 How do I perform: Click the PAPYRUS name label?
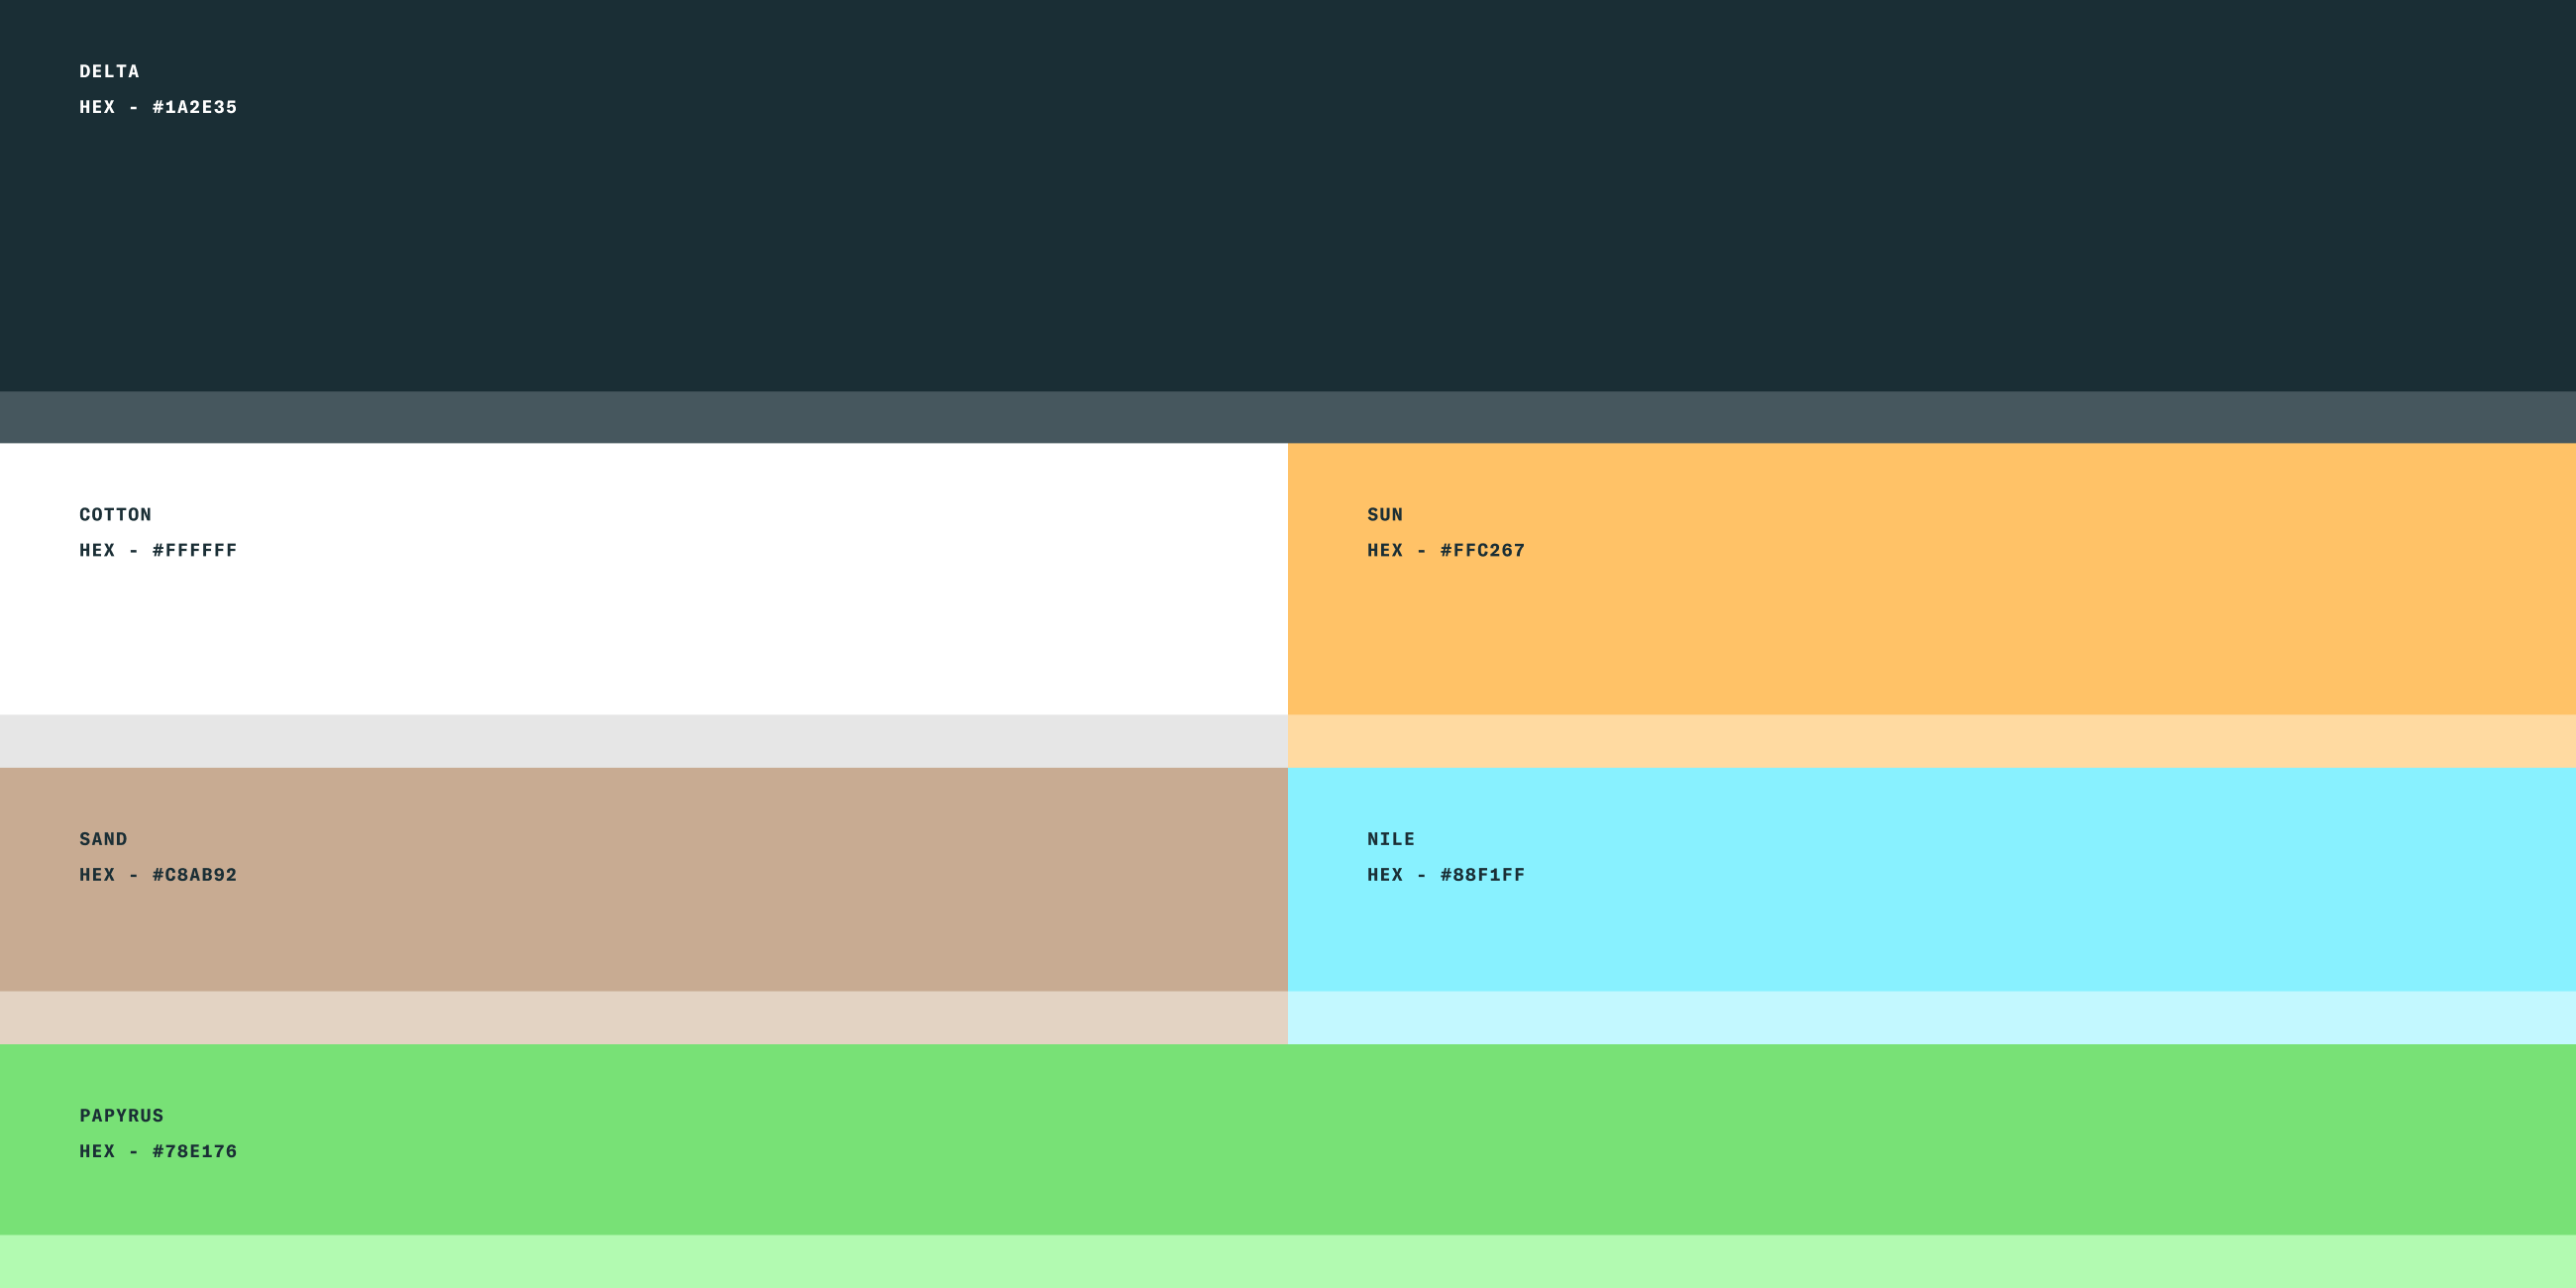tap(121, 1116)
